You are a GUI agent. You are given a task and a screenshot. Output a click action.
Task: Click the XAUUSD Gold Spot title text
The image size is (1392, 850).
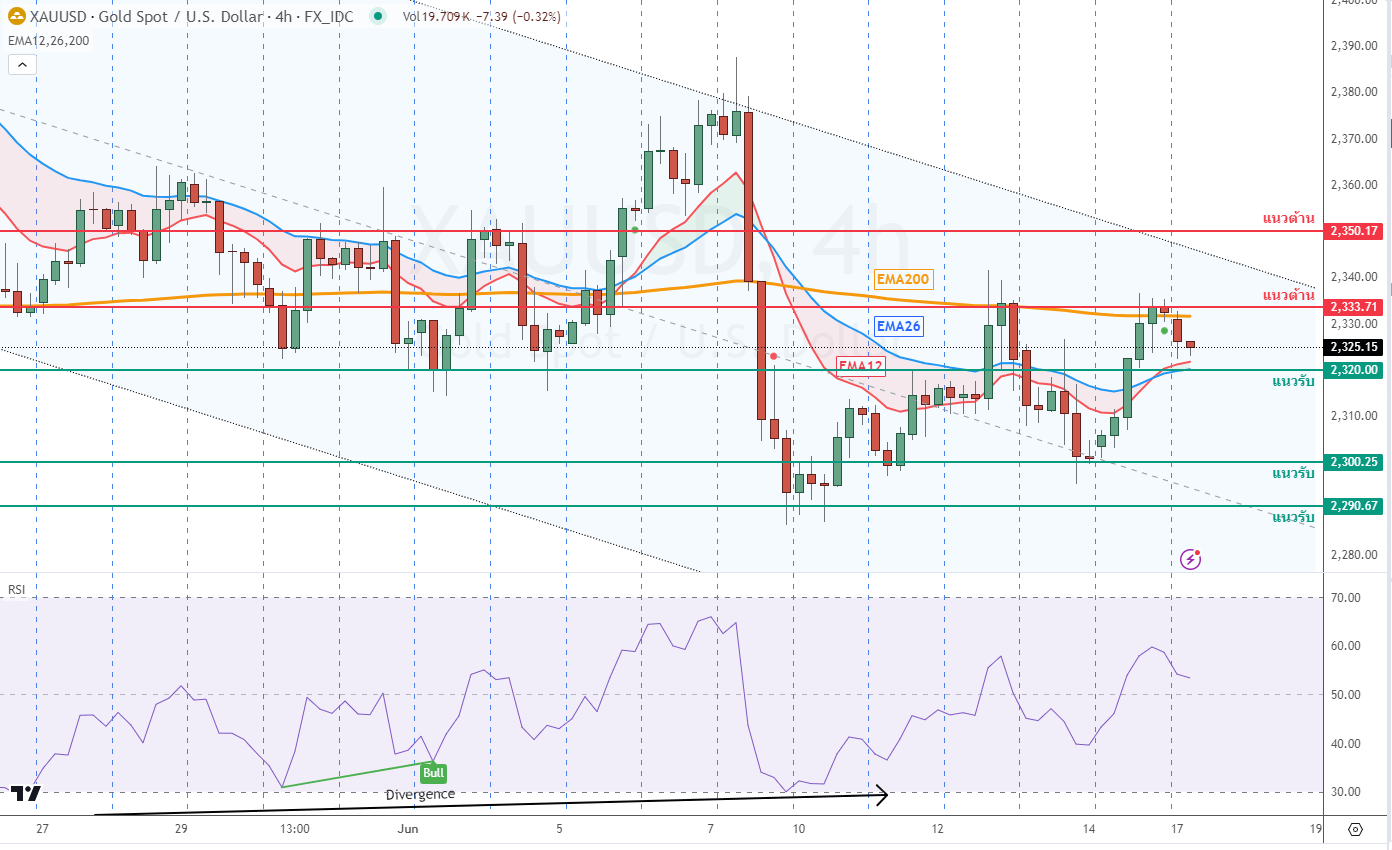(x=192, y=17)
